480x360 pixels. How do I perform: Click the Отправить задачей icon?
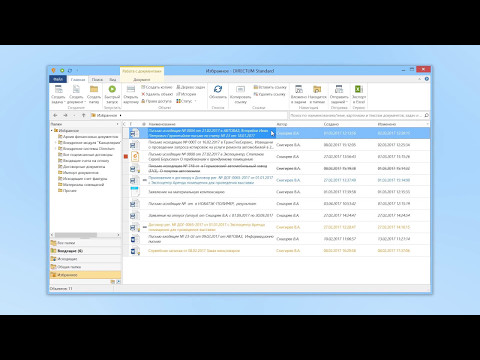coord(339,89)
